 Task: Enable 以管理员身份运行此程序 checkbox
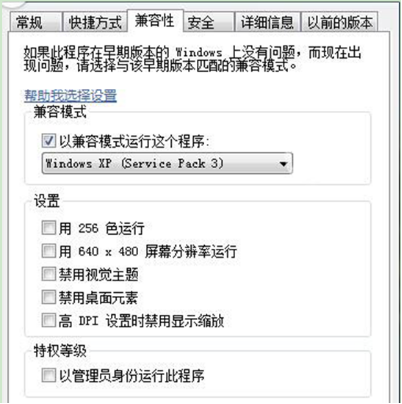[x=49, y=375]
